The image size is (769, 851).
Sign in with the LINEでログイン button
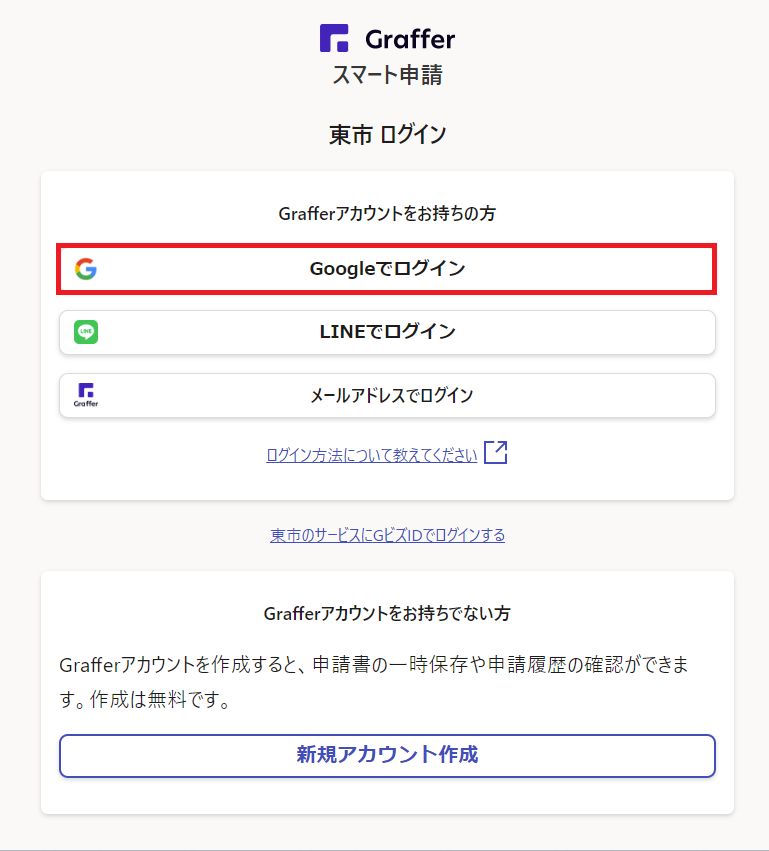tap(387, 332)
